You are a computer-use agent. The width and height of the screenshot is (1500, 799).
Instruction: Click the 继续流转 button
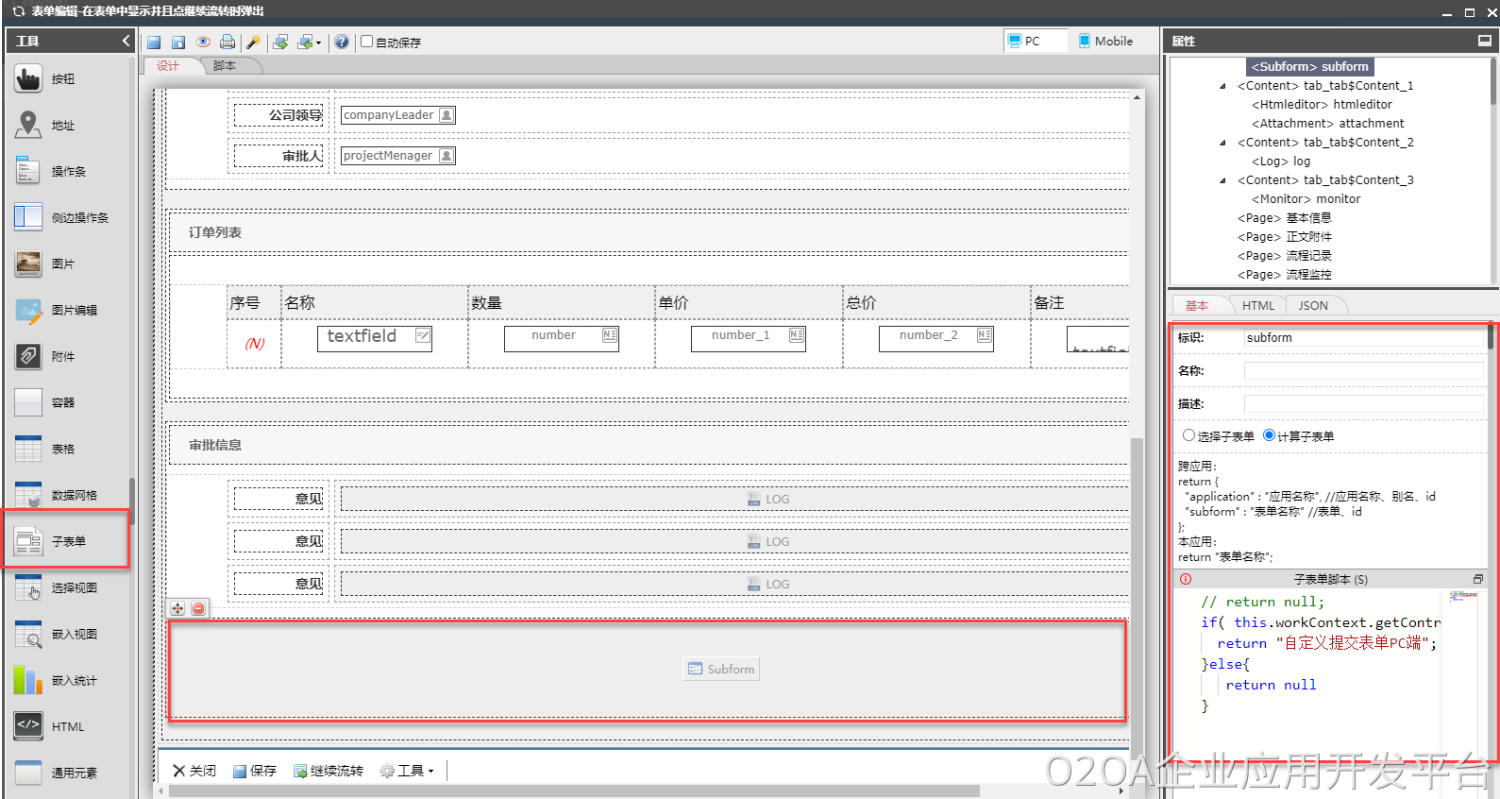pos(328,771)
